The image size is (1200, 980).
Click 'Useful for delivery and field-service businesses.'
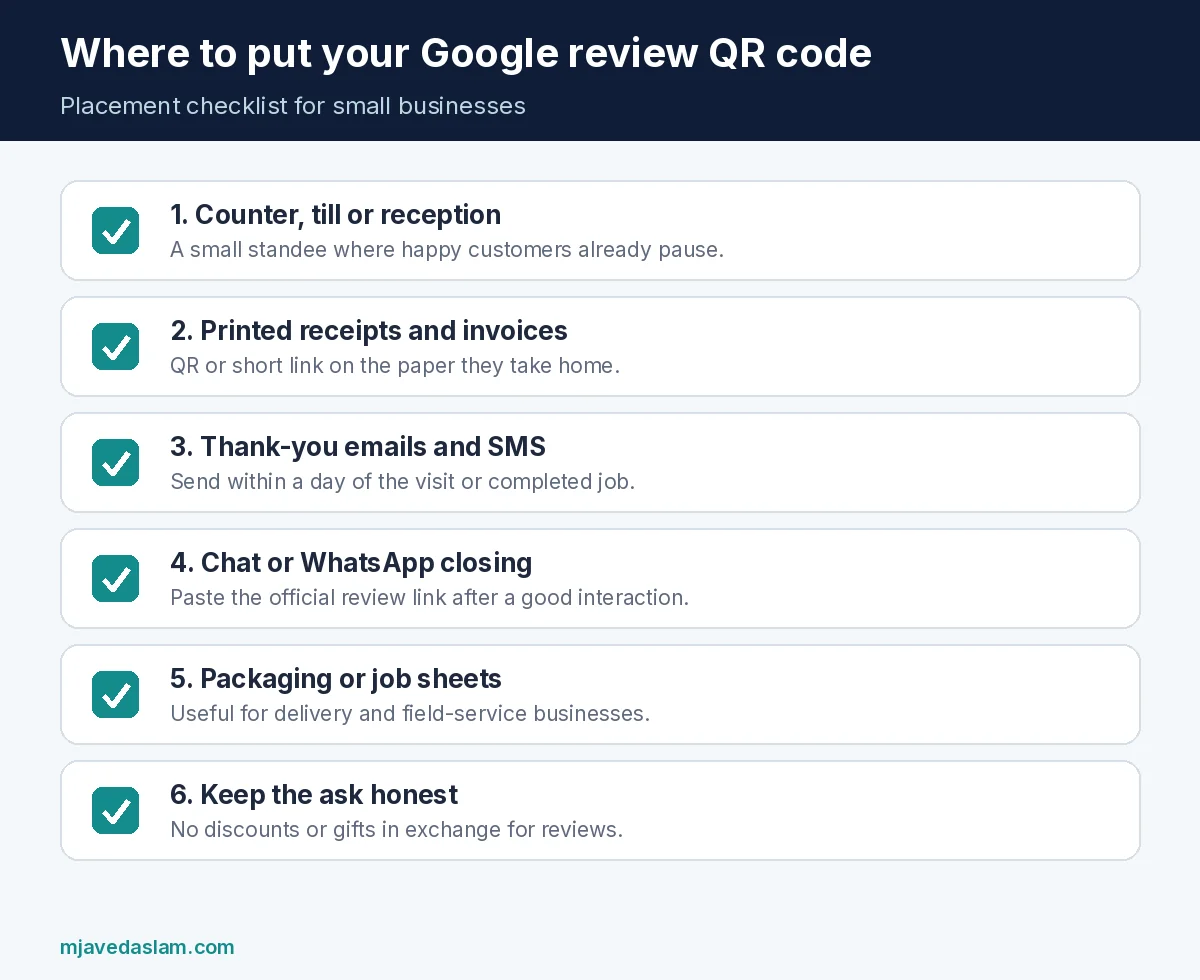coord(410,714)
